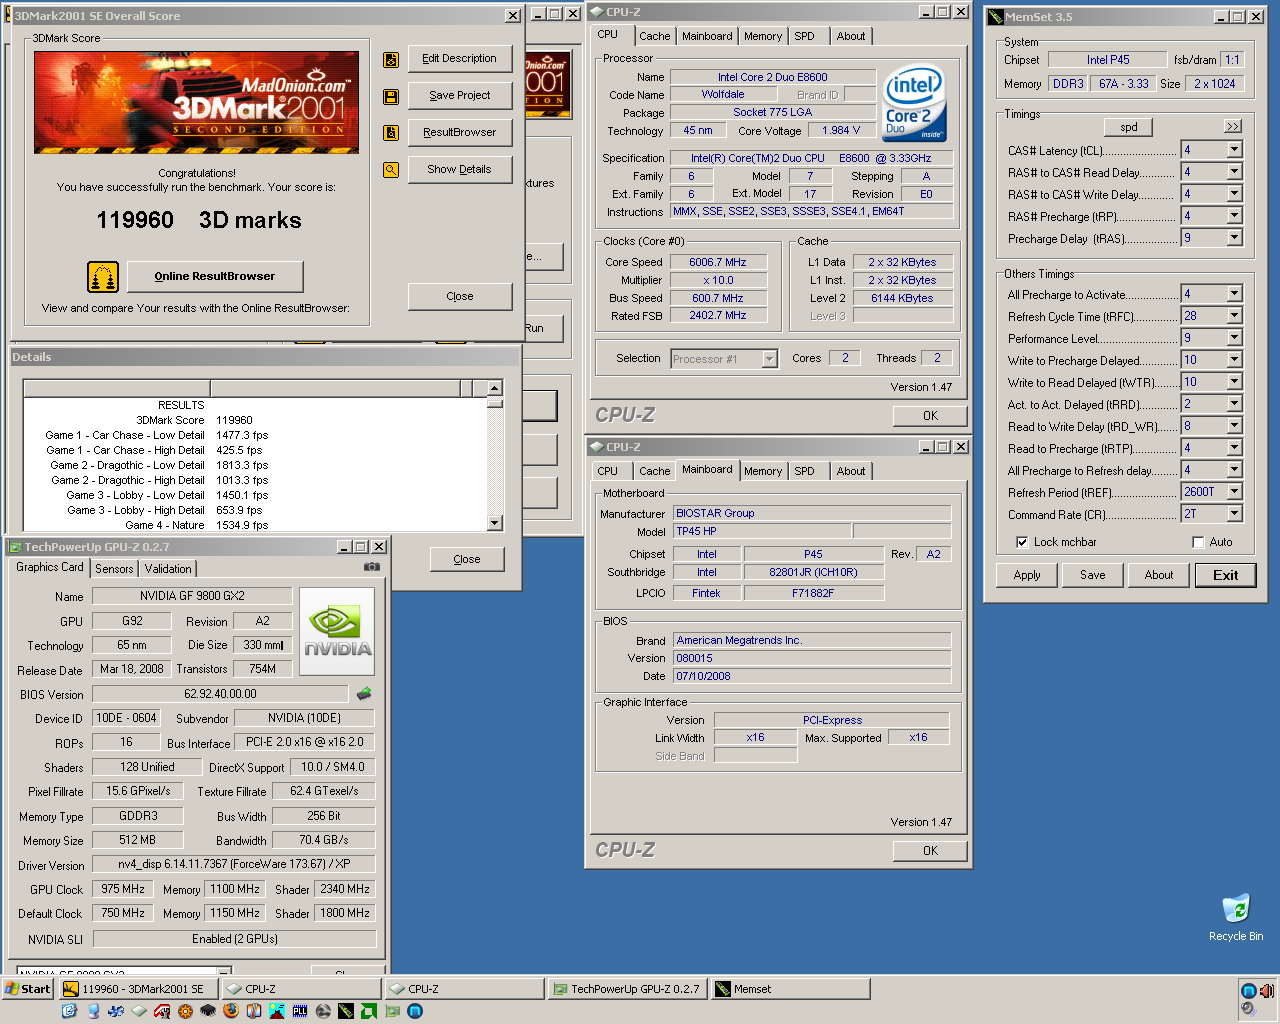Click the yellow Online ResultBrowser icon

(x=103, y=276)
